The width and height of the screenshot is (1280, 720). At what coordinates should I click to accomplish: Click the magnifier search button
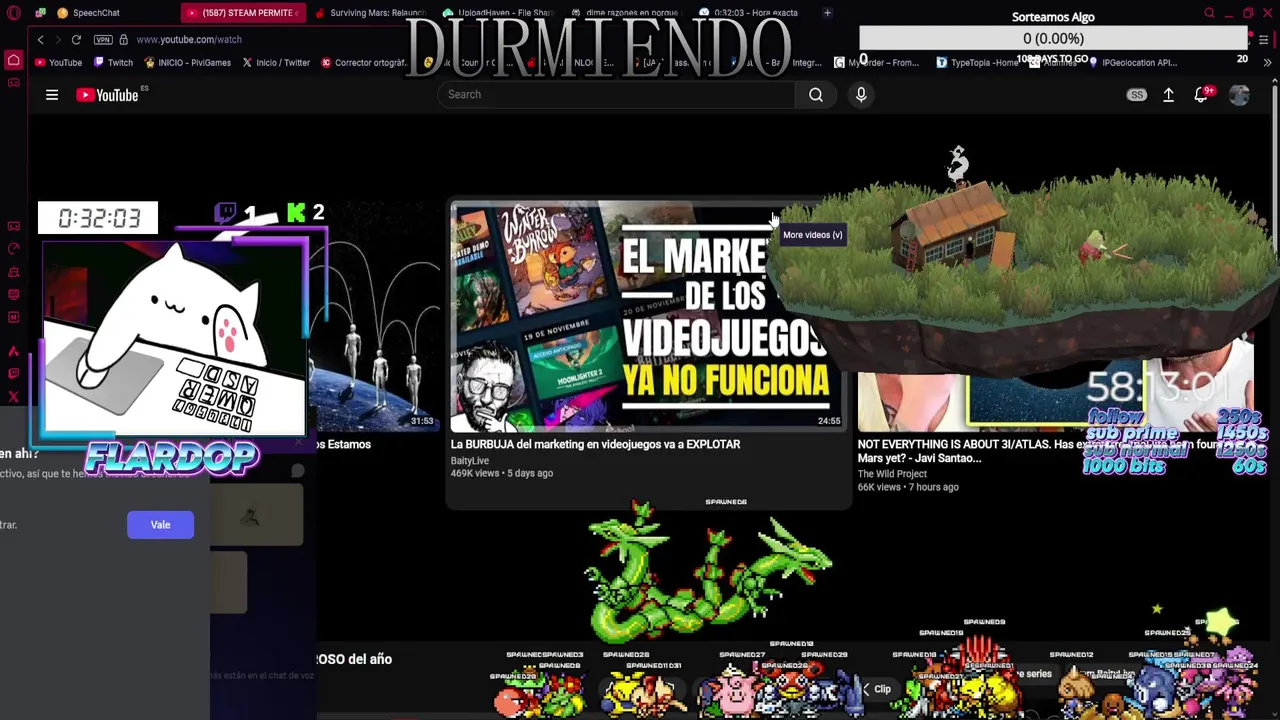[x=816, y=94]
